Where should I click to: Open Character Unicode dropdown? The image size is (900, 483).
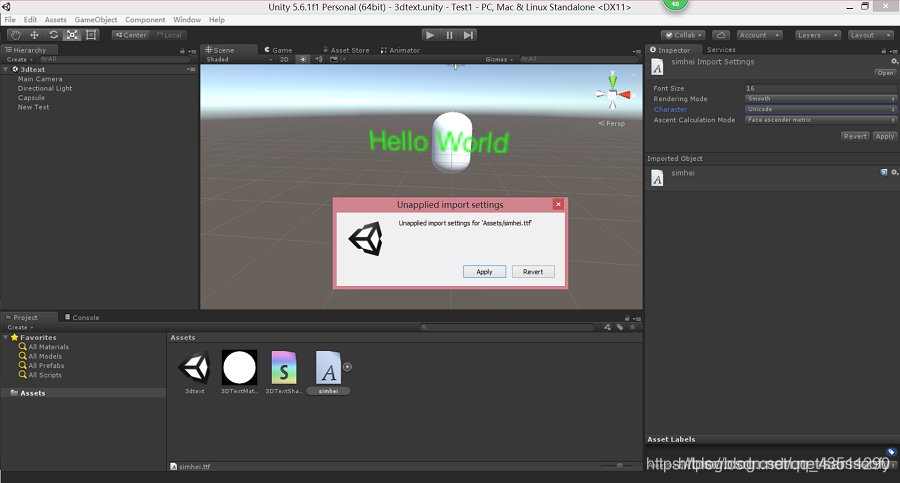(x=820, y=109)
